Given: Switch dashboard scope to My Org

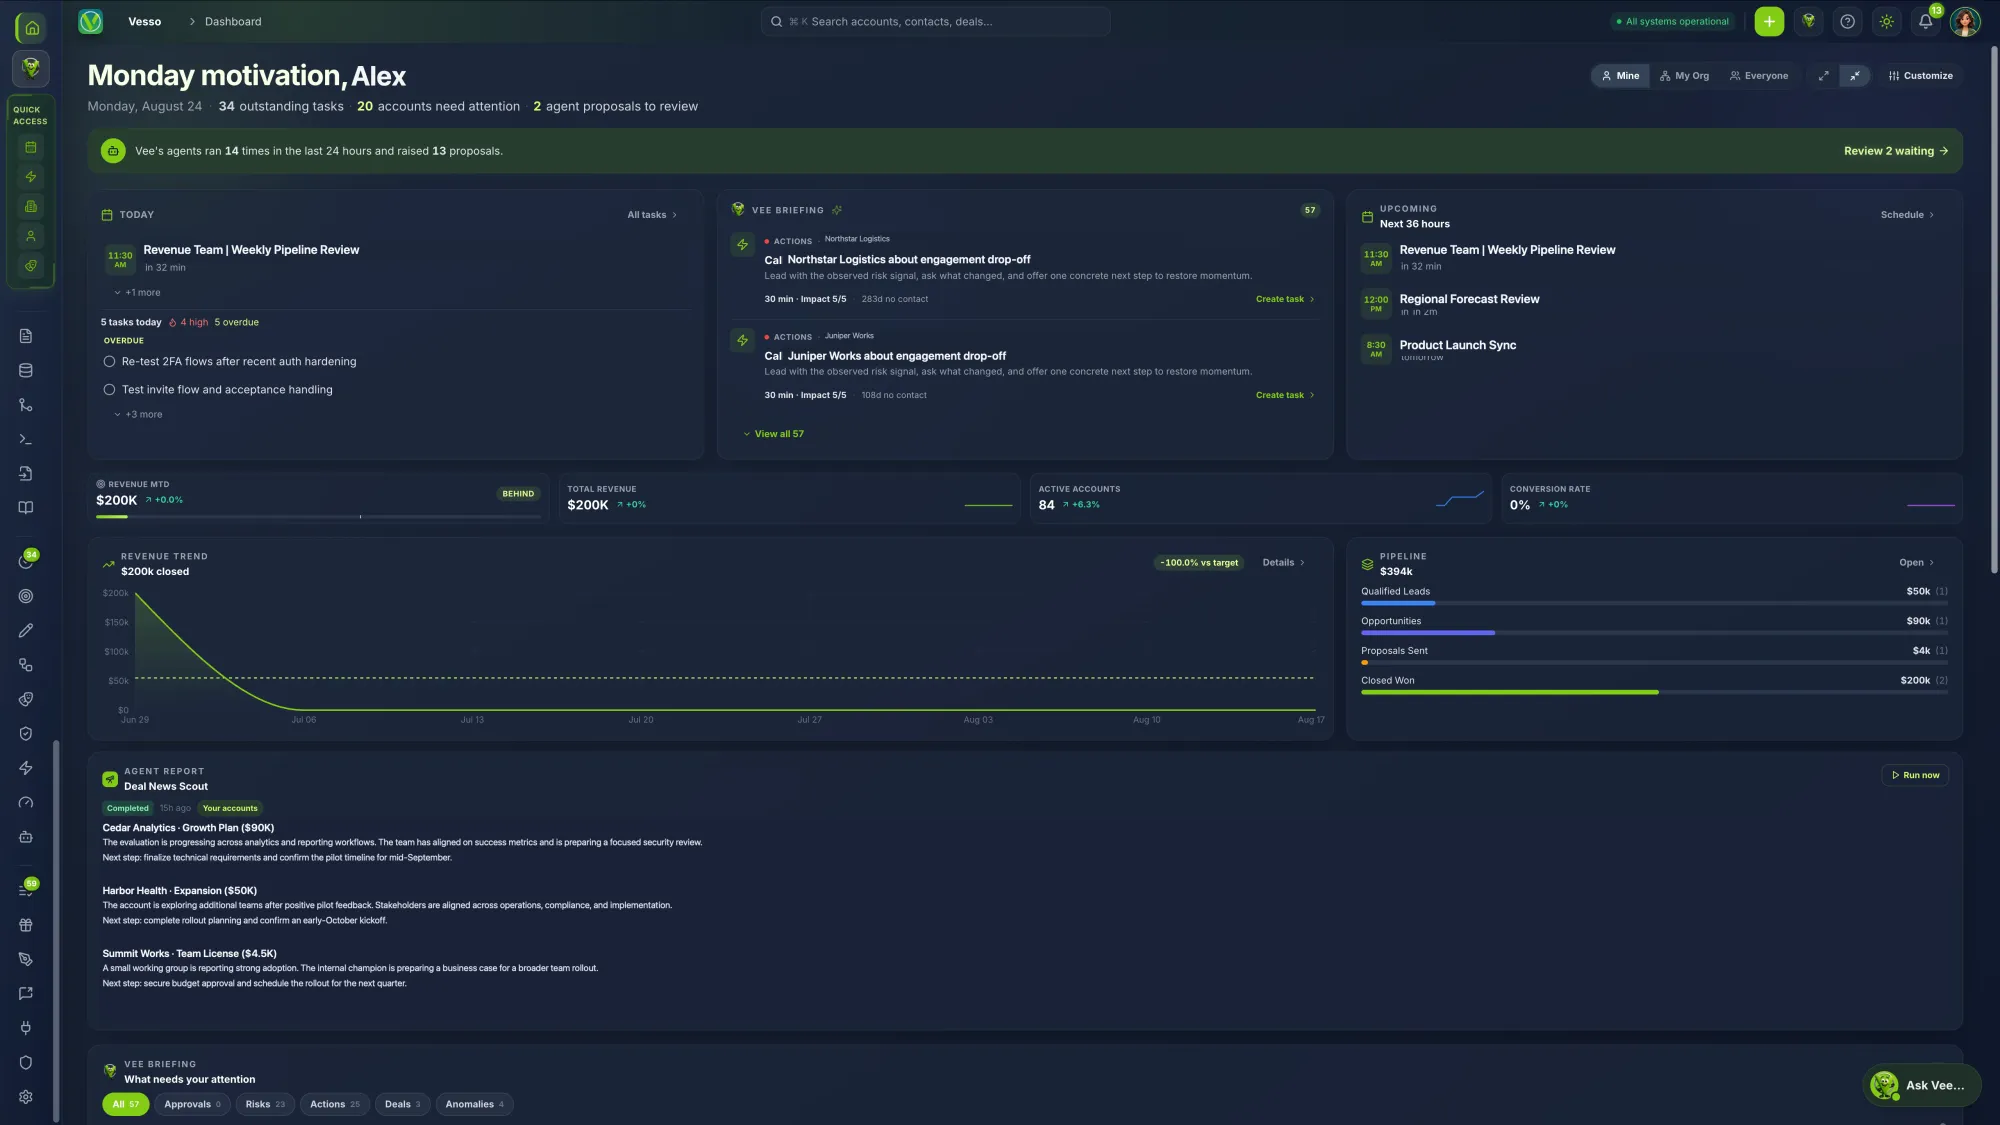Looking at the screenshot, I should point(1684,76).
